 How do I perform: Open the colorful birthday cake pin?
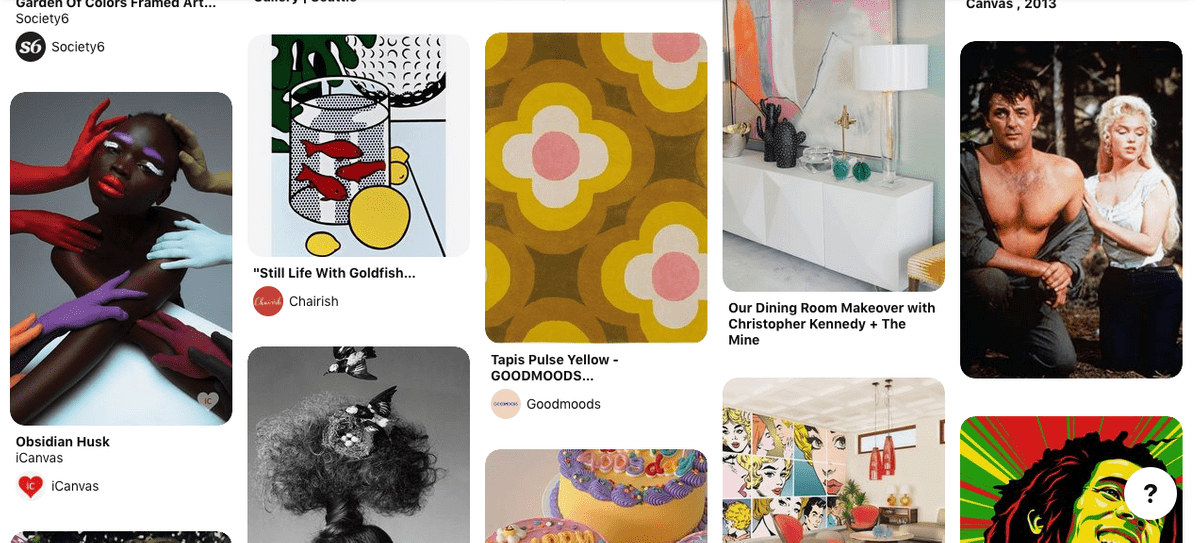point(596,496)
